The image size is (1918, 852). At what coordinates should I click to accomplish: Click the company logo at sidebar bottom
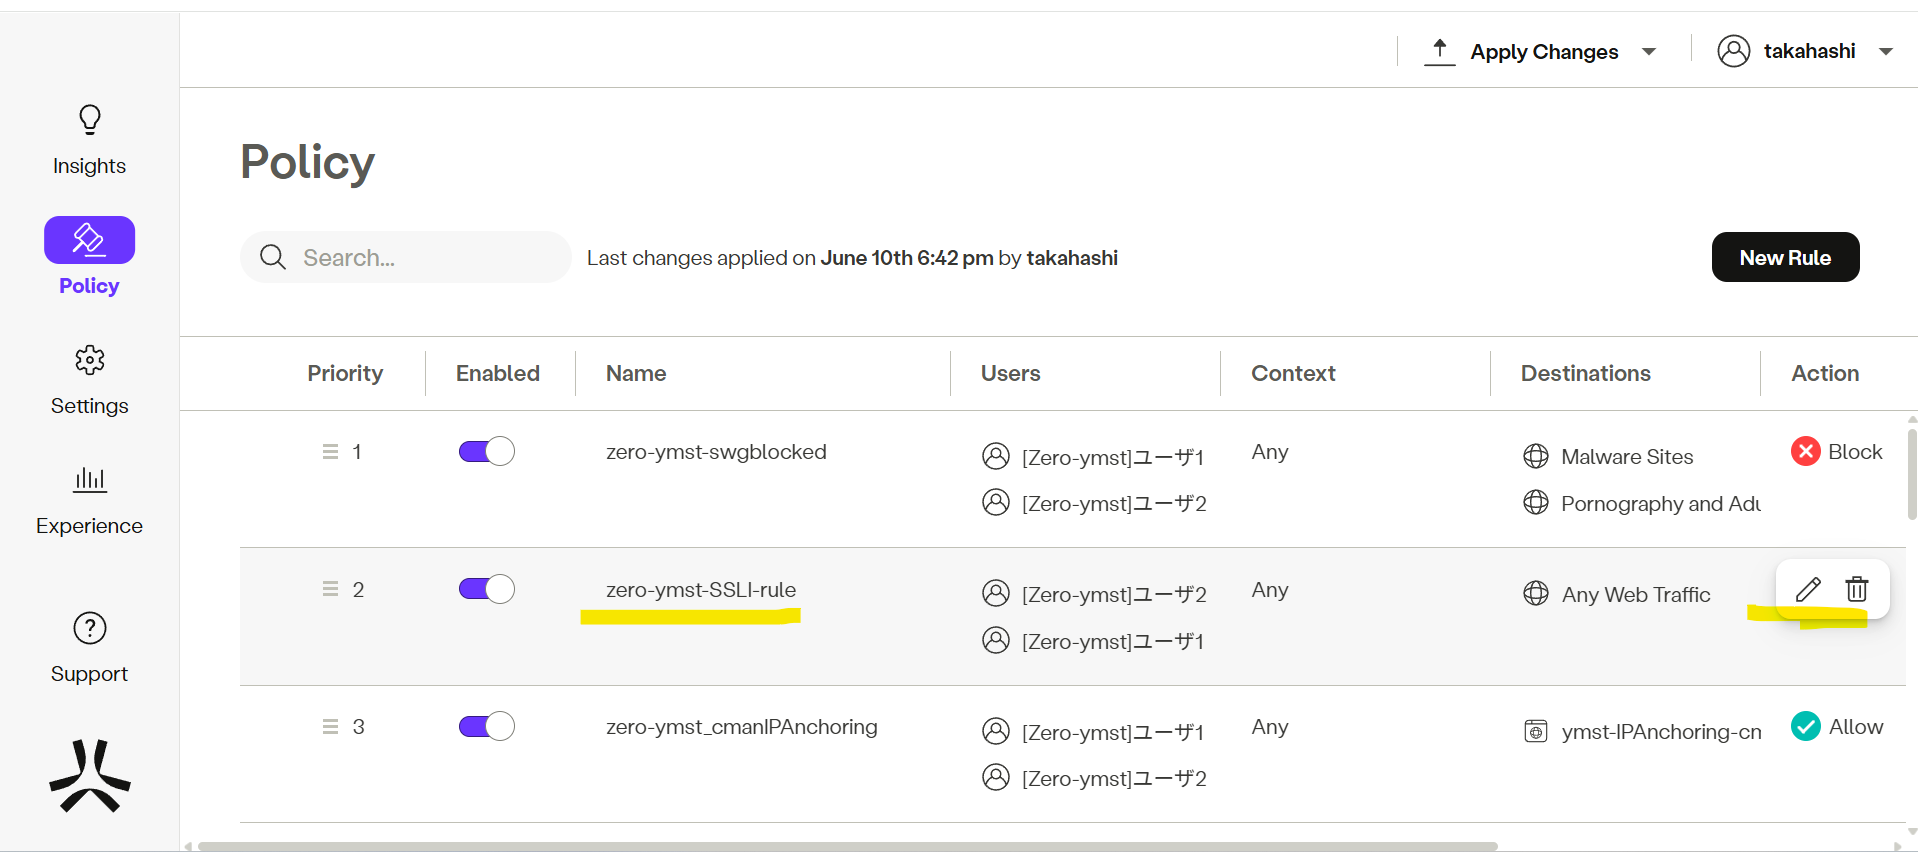pos(90,776)
